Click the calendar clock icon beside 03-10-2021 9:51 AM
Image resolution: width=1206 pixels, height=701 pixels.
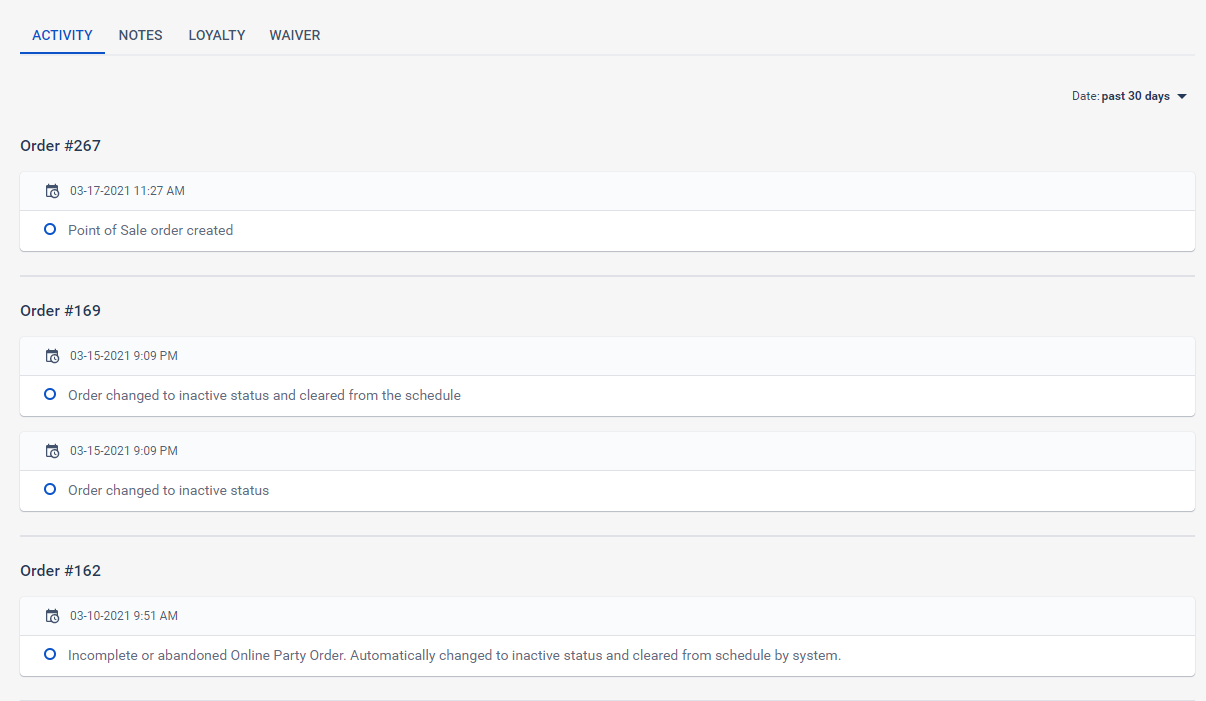pos(53,616)
